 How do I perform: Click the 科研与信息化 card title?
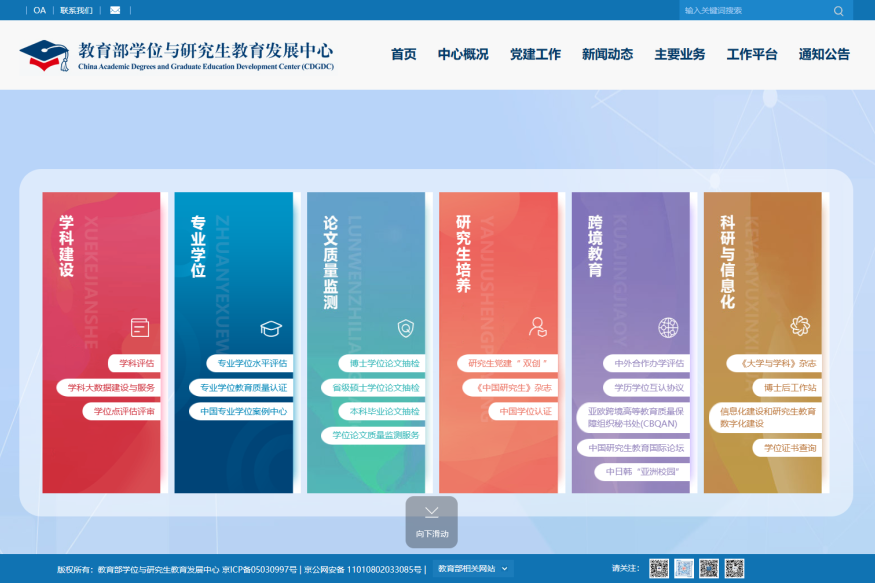coord(727,262)
